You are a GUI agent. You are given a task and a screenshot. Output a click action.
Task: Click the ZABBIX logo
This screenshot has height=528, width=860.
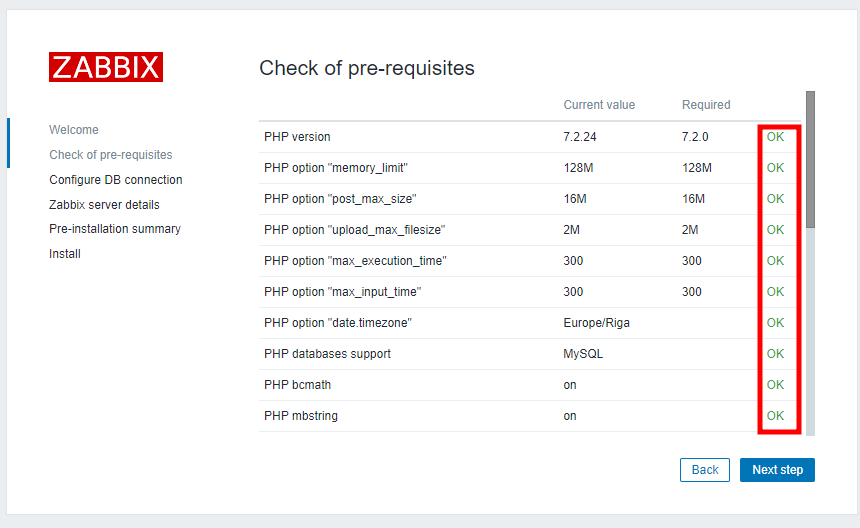105,67
